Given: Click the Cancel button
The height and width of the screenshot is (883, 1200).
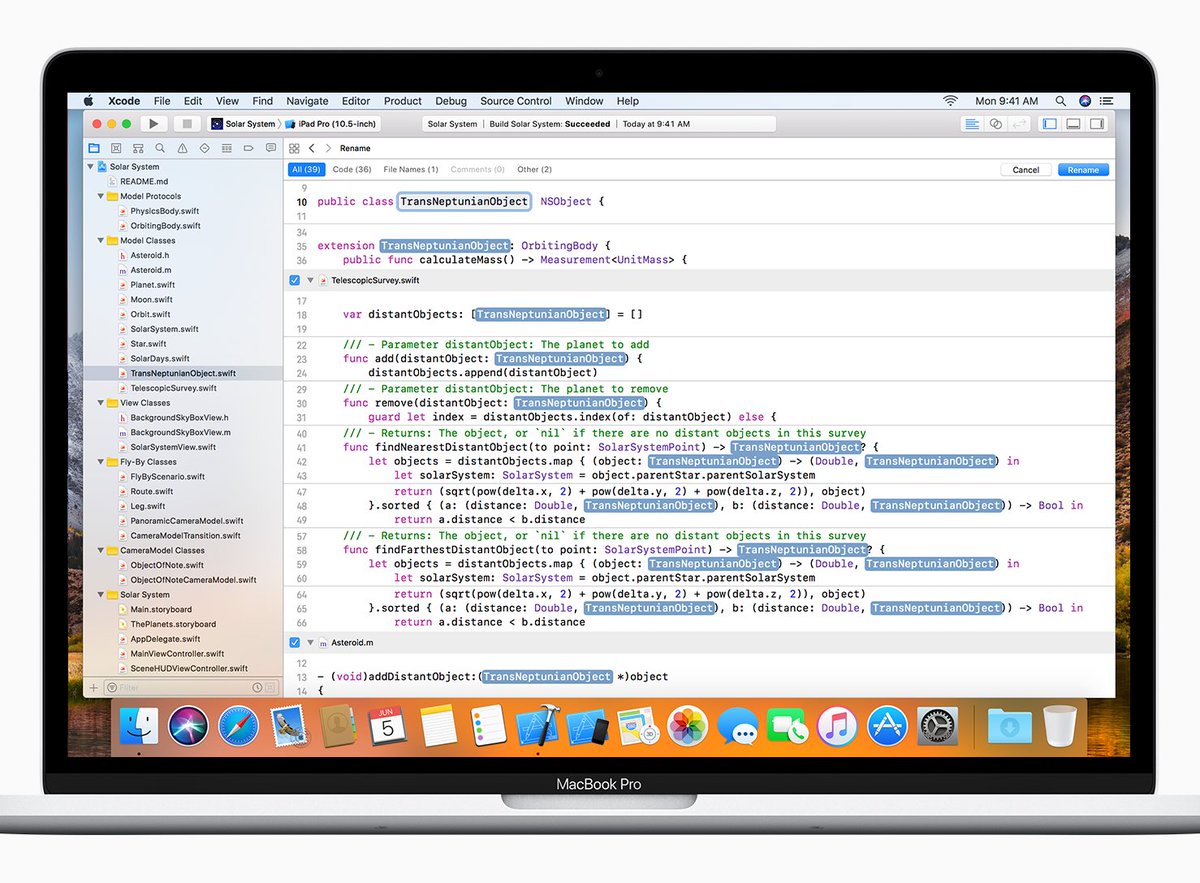Looking at the screenshot, I should pos(1026,170).
